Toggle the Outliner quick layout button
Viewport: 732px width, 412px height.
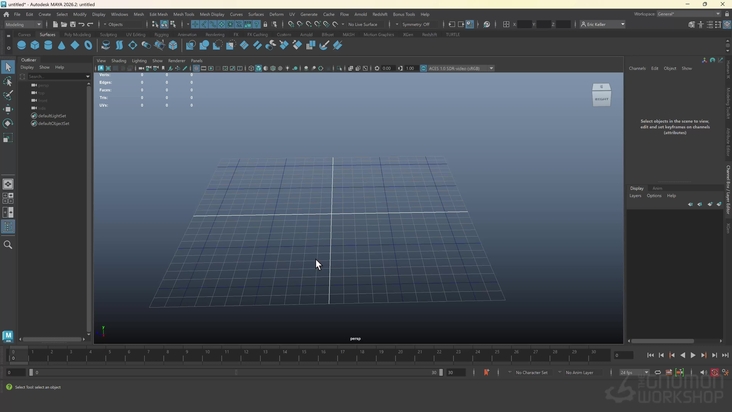coord(8,227)
